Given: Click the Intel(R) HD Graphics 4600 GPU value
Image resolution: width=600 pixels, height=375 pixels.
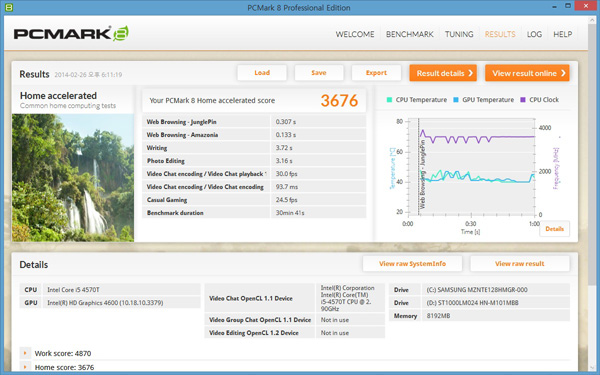Looking at the screenshot, I should tap(105, 303).
